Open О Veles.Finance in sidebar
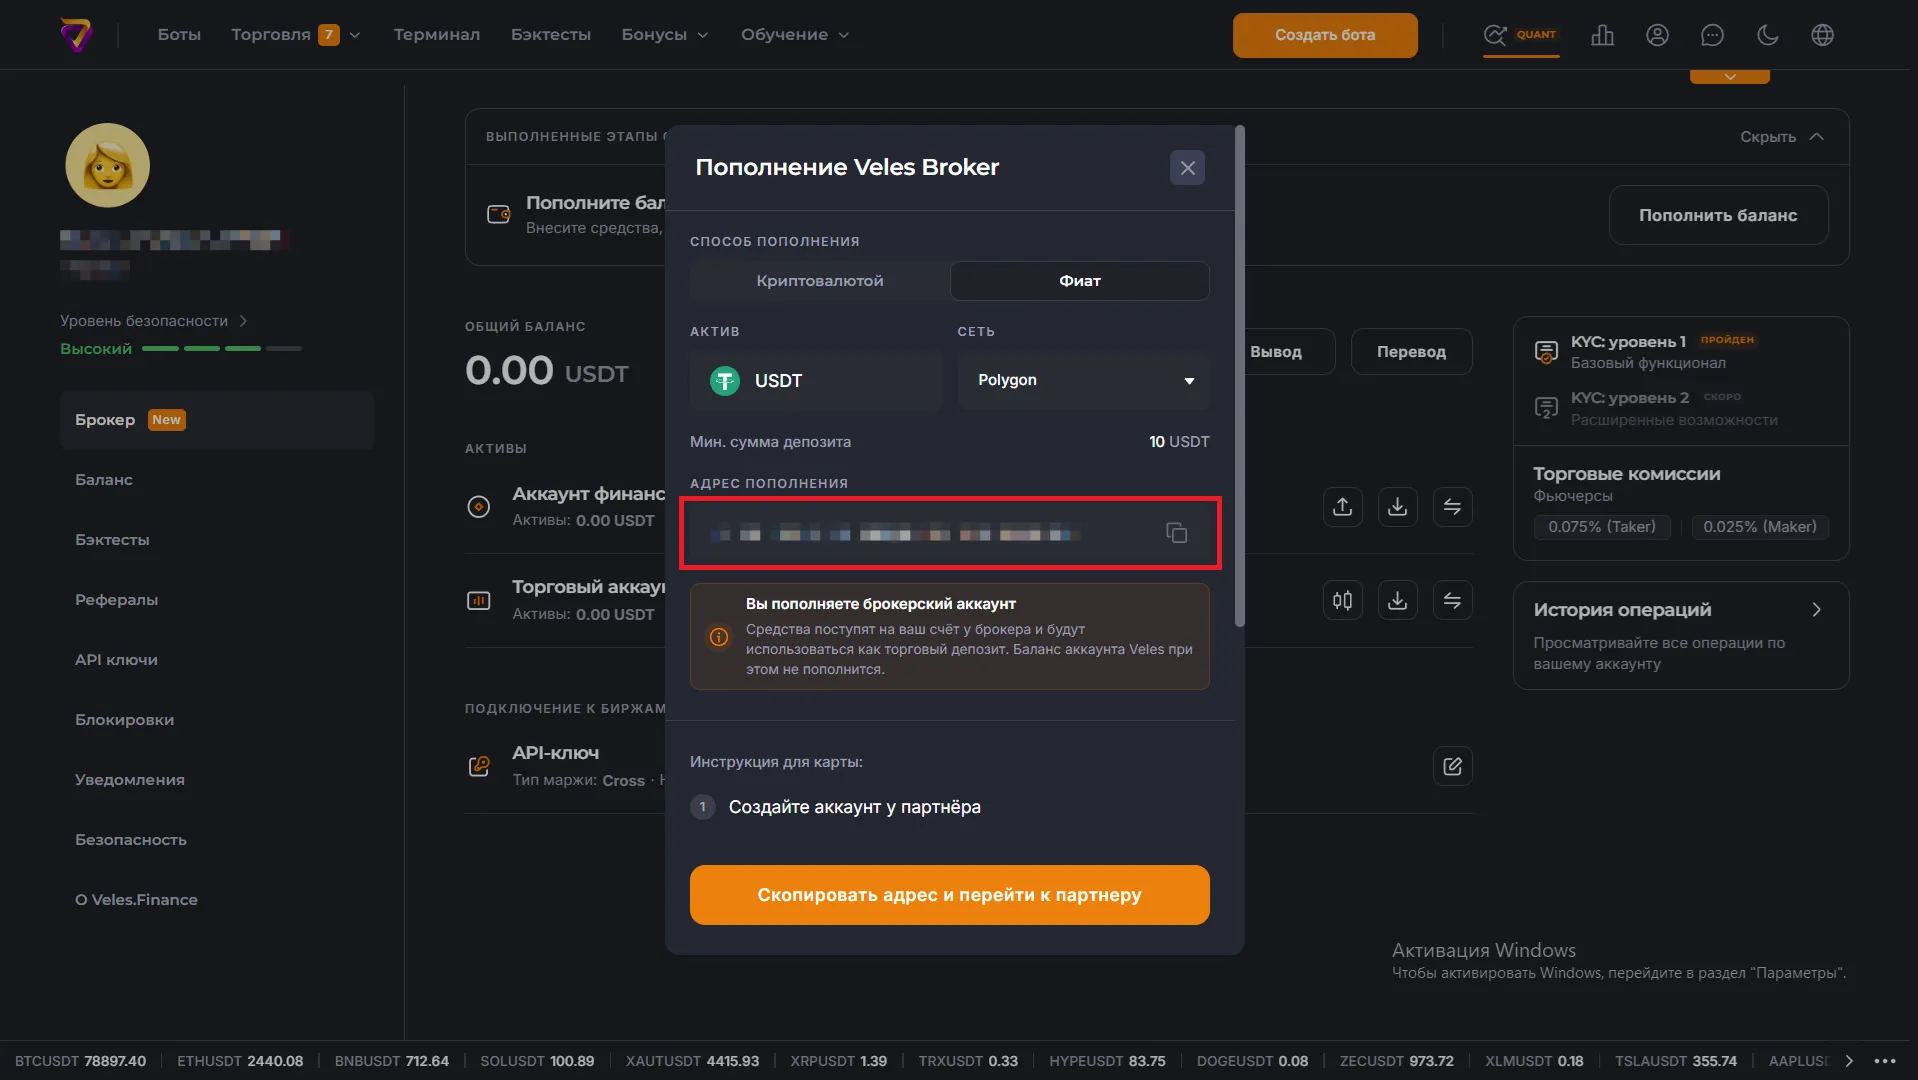Viewport: 1918px width, 1080px height. pos(136,900)
